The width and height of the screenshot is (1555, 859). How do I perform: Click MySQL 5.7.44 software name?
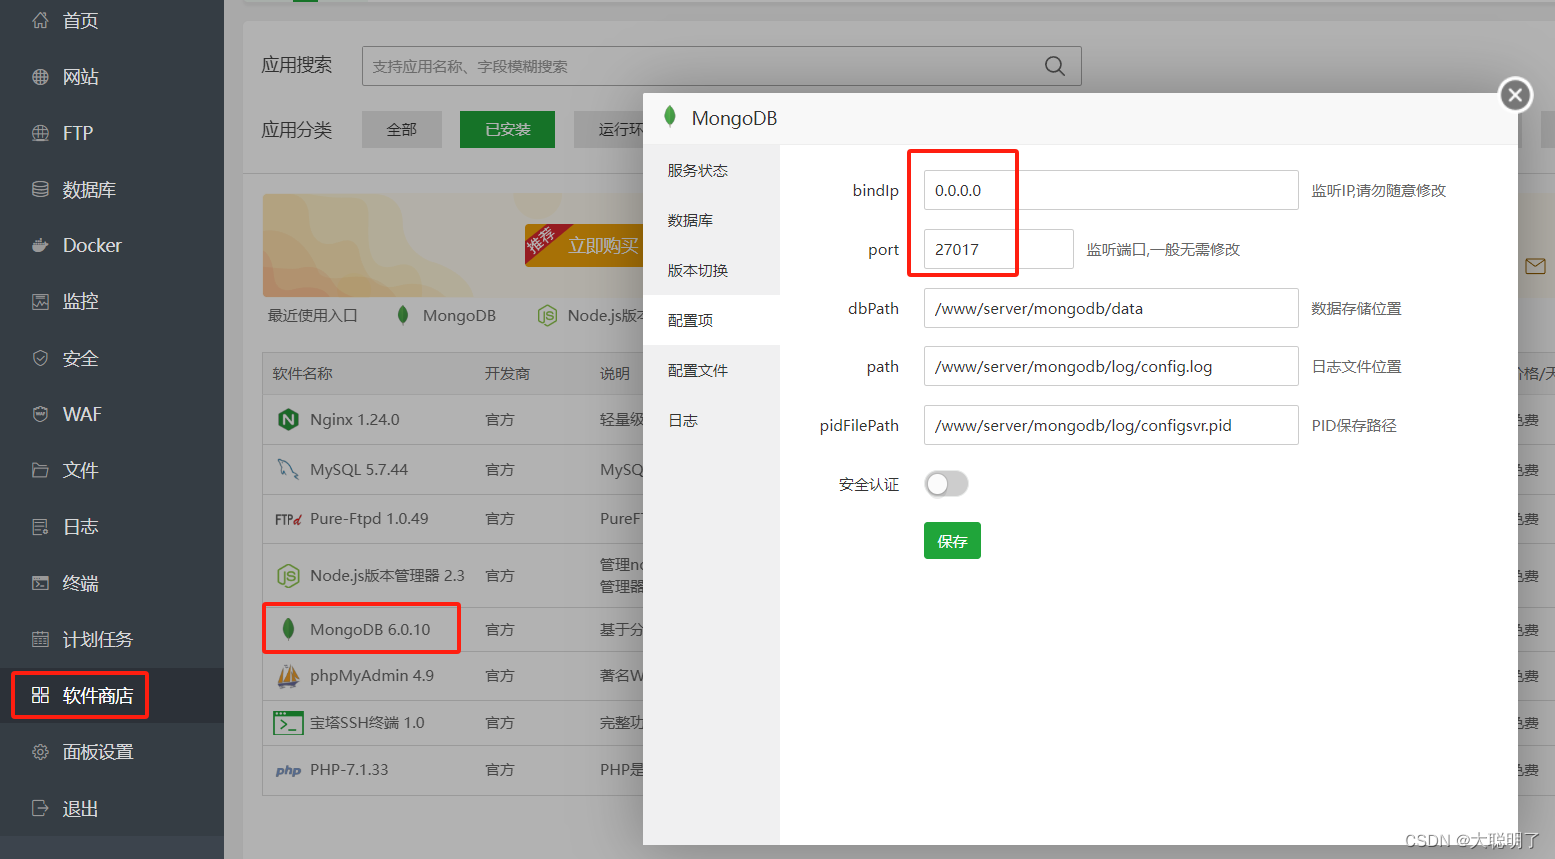359,469
